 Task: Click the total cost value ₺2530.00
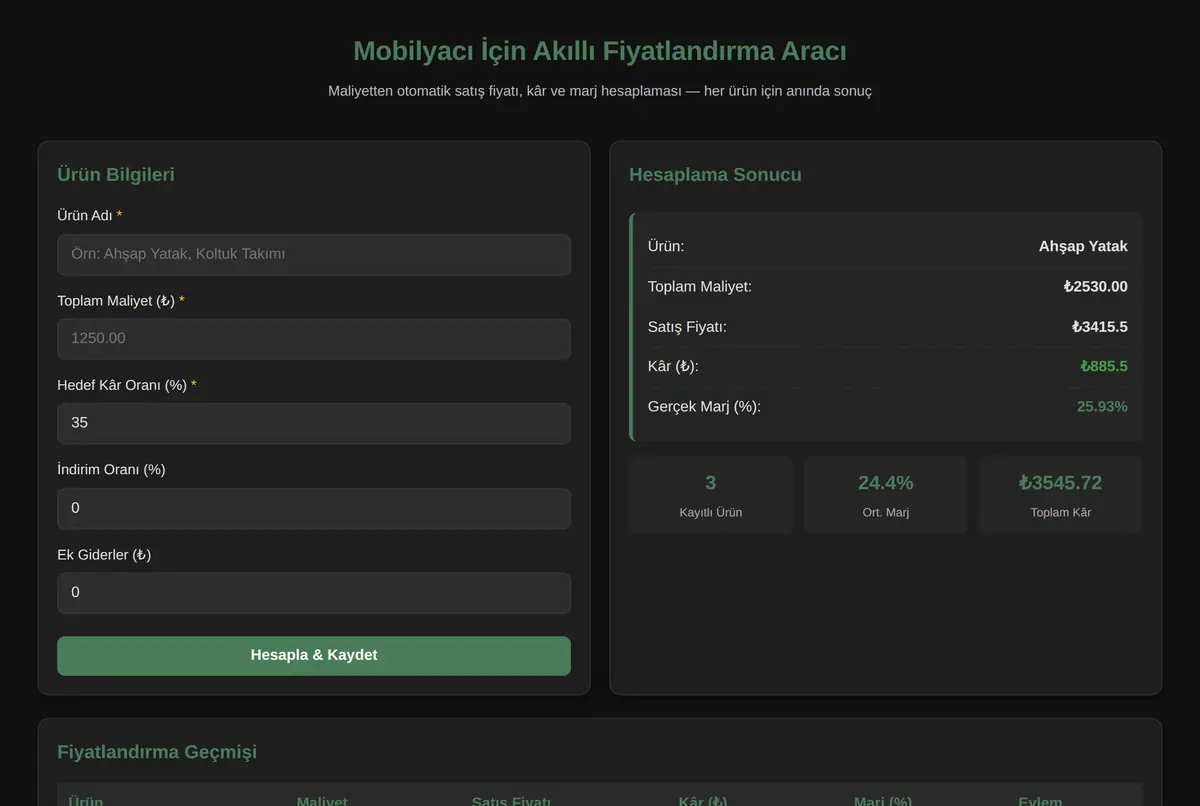coord(1096,287)
